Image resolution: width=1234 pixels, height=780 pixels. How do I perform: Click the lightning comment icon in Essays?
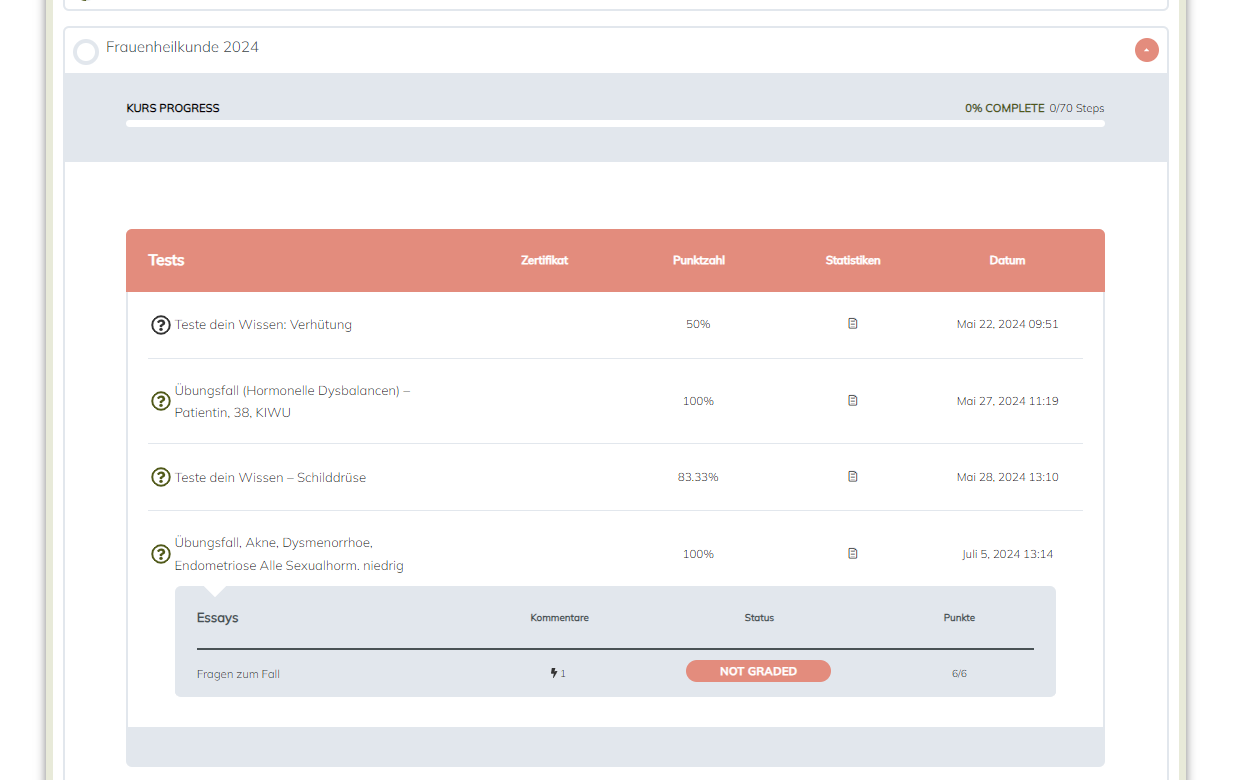555,673
